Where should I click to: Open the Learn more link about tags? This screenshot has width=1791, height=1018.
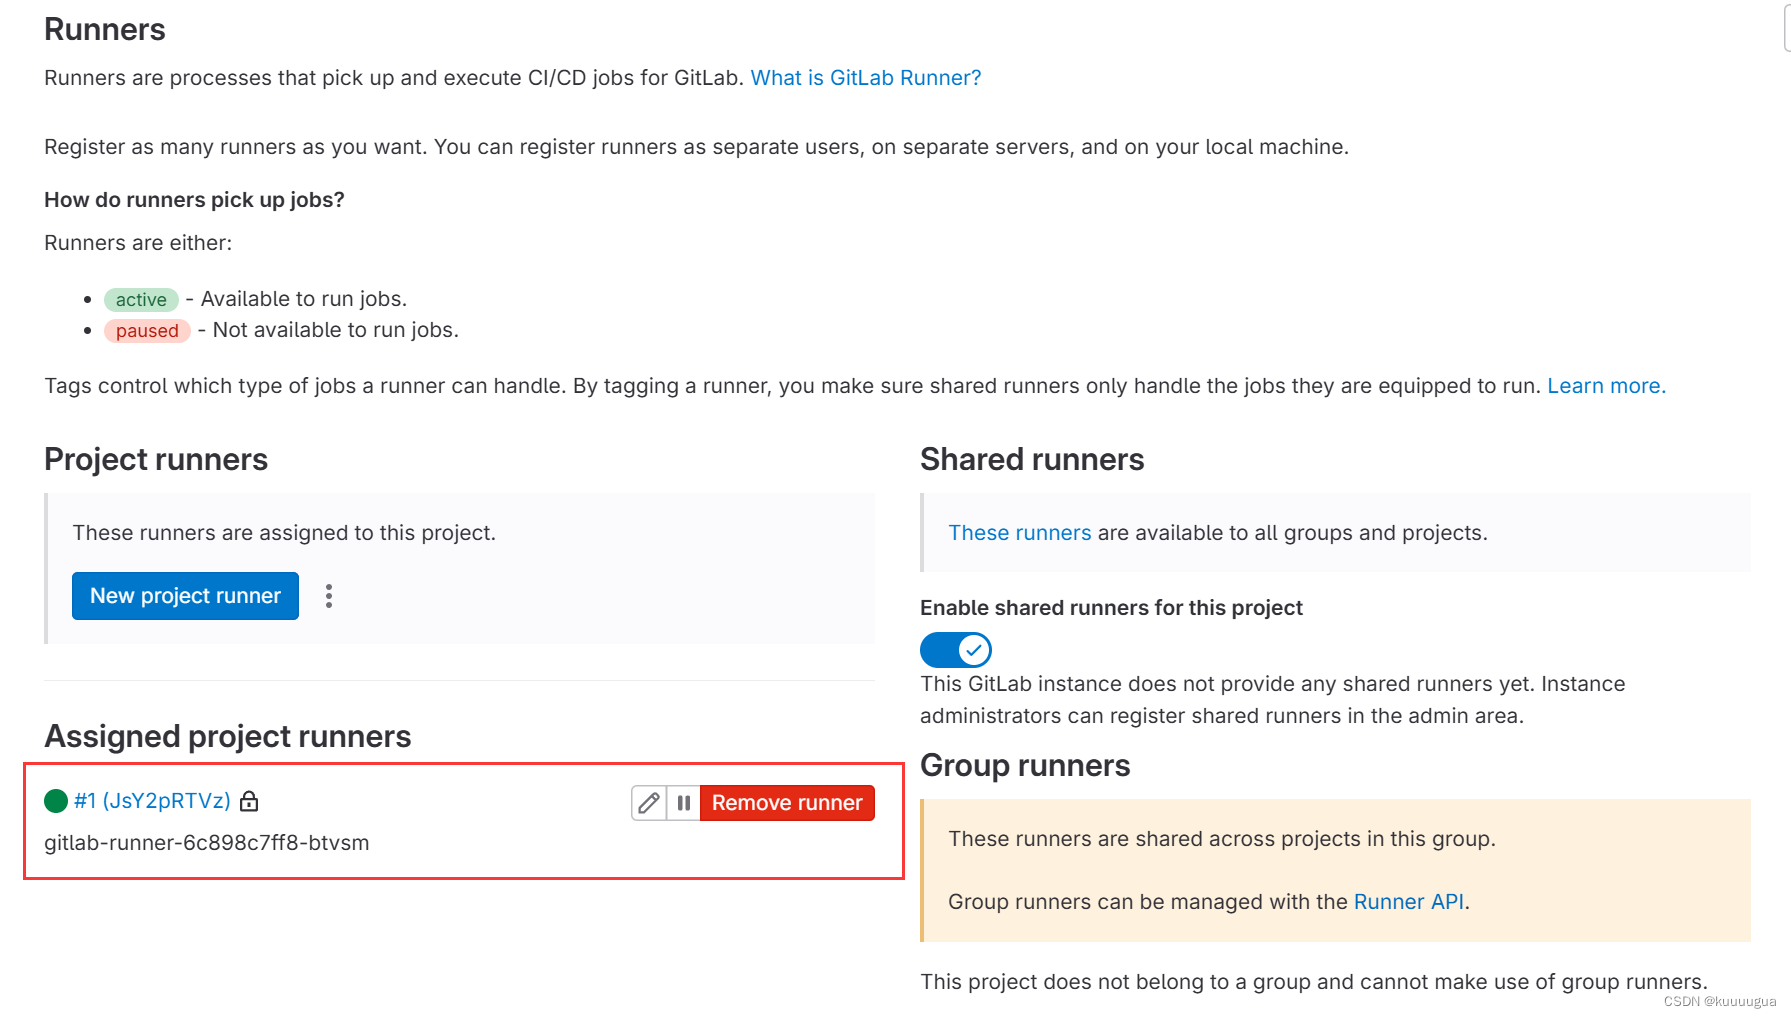click(x=1606, y=386)
